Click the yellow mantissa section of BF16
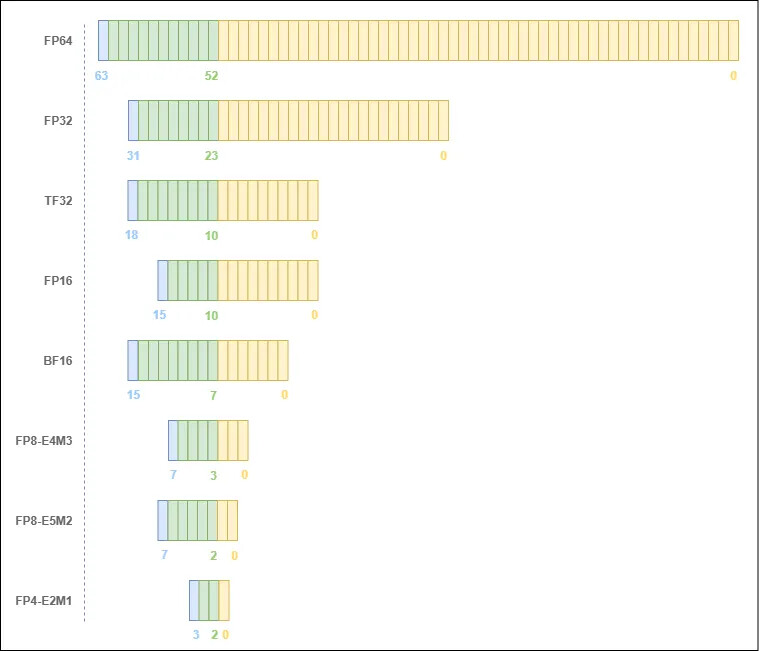 click(253, 360)
